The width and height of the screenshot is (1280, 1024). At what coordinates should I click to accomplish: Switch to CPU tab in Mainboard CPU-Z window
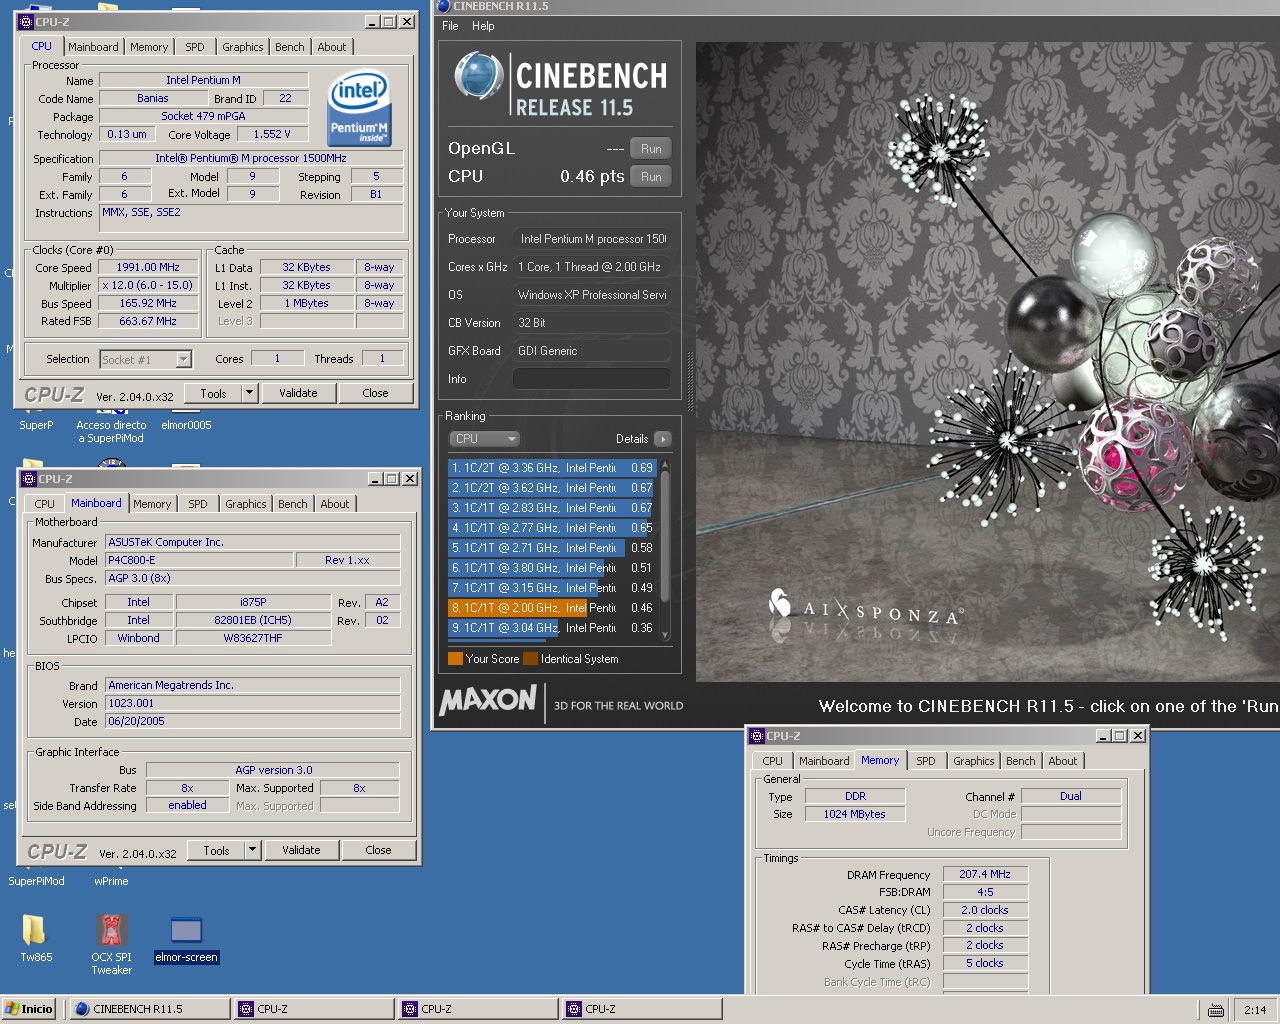(45, 504)
